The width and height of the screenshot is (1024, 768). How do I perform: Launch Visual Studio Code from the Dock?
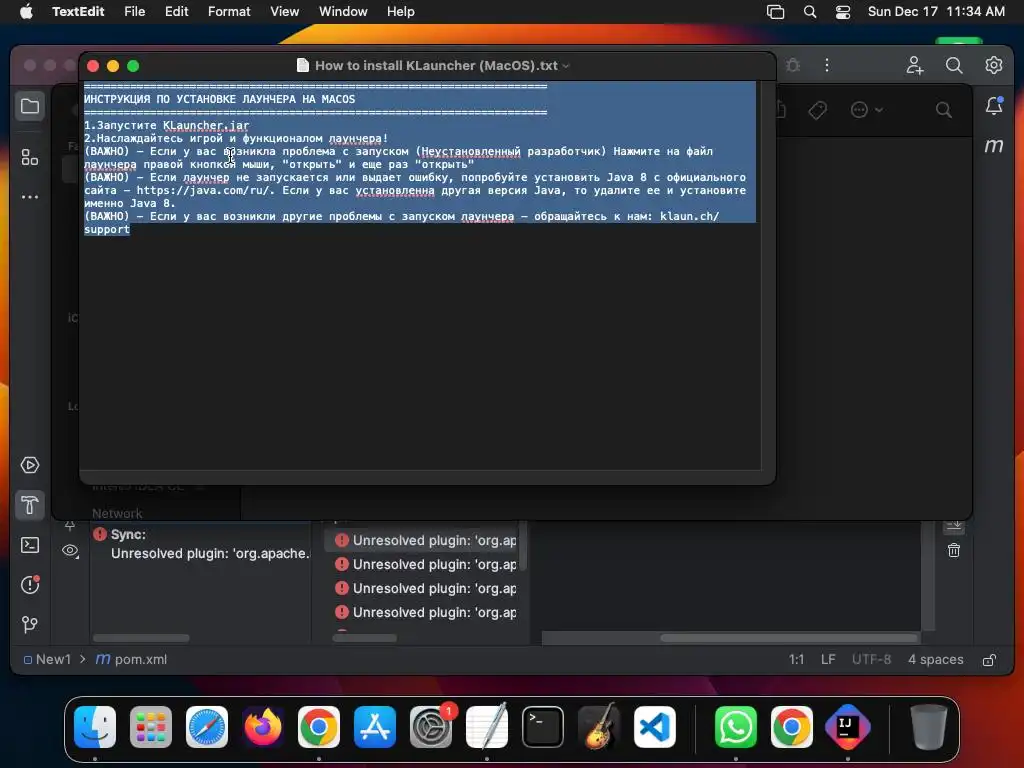(x=654, y=727)
